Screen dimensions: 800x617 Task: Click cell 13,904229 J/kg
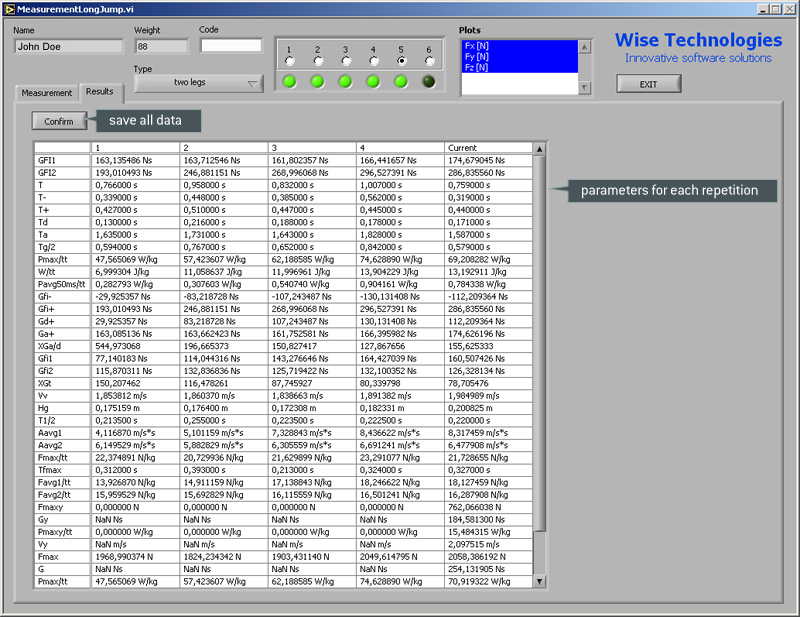(x=400, y=272)
